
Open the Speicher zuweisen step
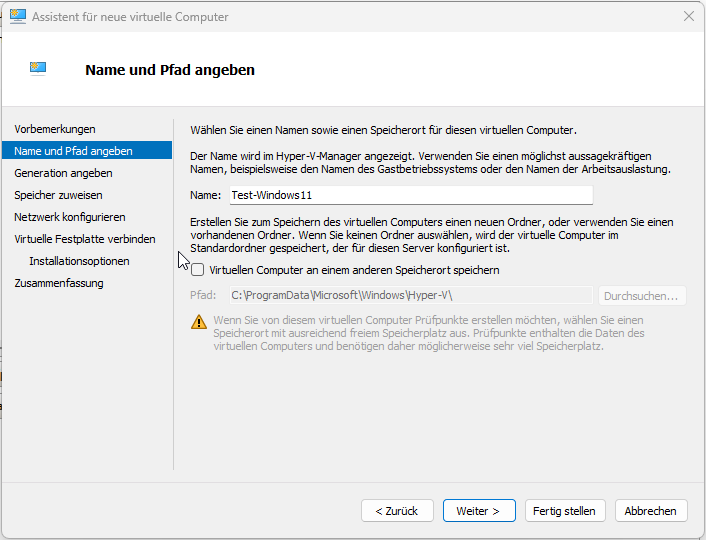click(58, 195)
